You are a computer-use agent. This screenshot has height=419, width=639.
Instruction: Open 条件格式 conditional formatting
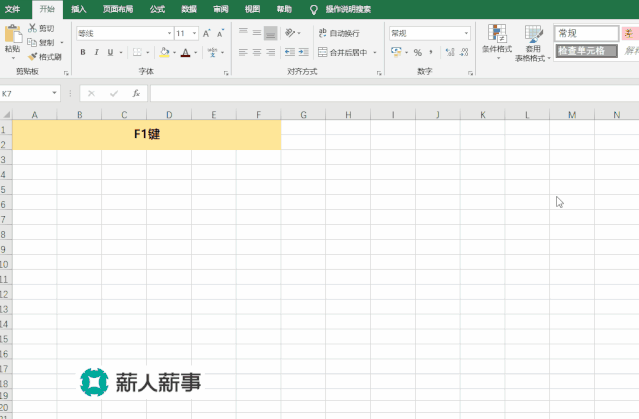pos(497,42)
